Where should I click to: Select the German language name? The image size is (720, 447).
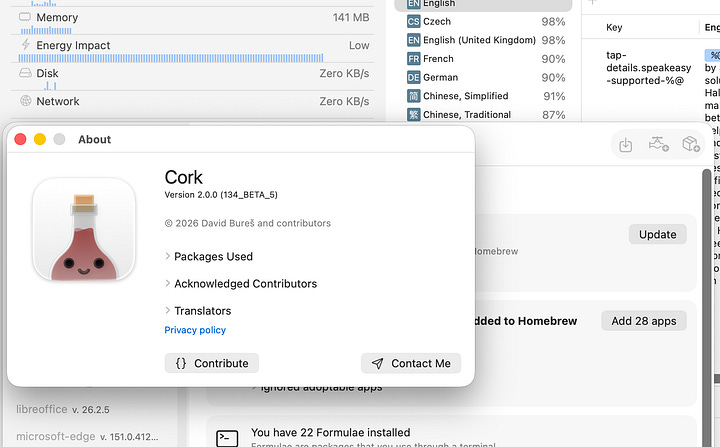click(x=440, y=77)
